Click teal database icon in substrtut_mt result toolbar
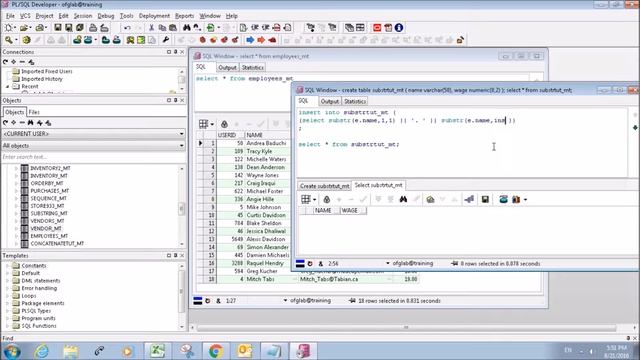This screenshot has height=360, width=640. (503, 200)
